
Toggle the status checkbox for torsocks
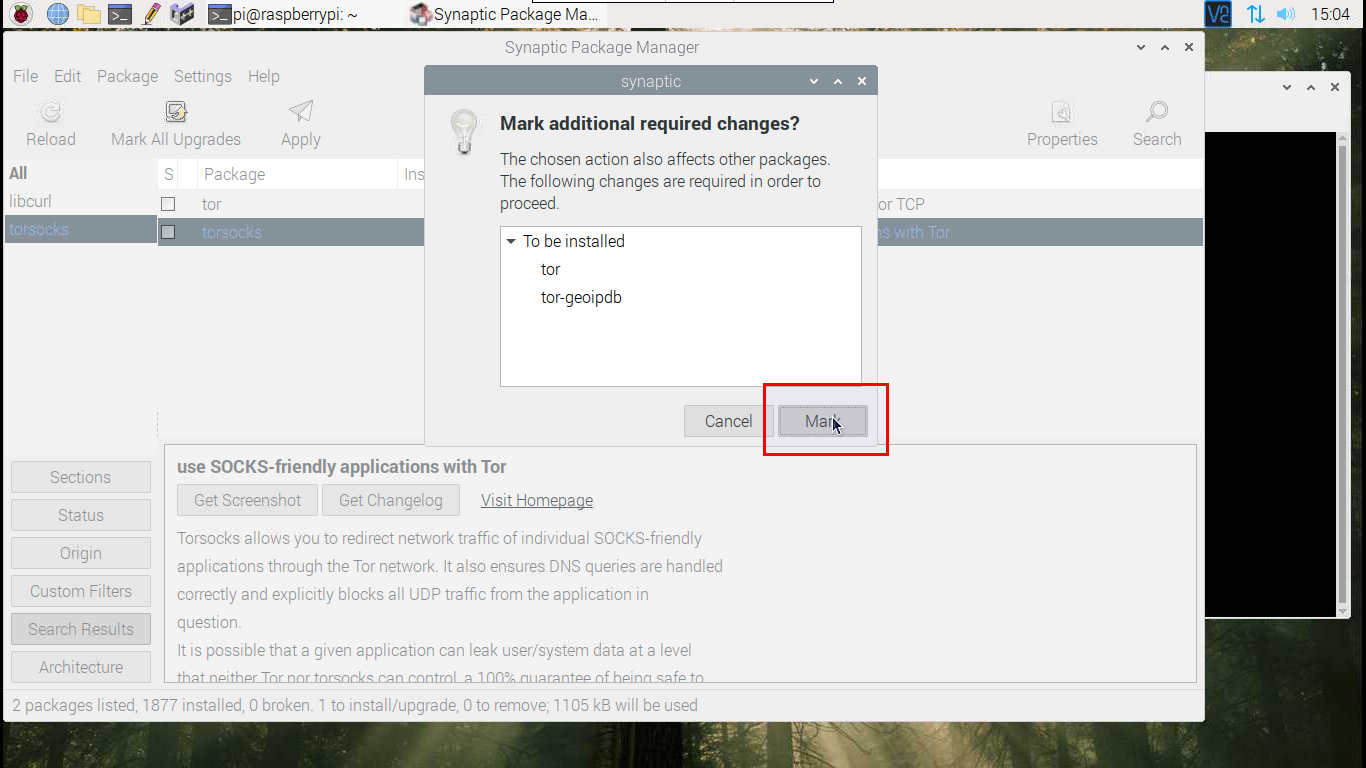(168, 232)
